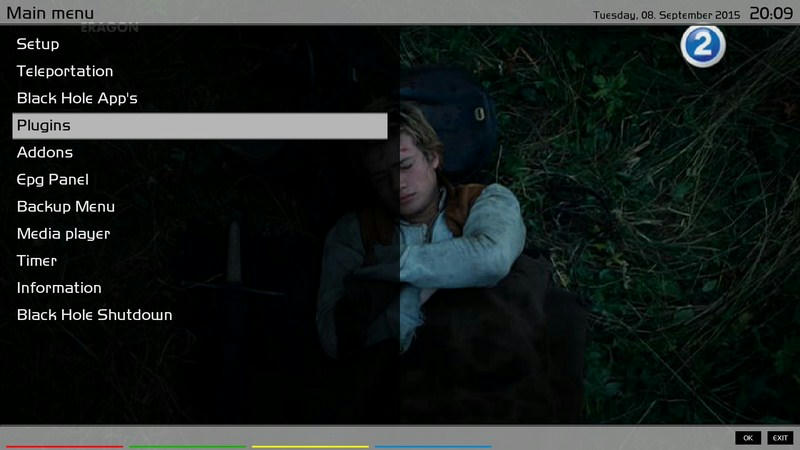This screenshot has height=450, width=800.
Task: Choose Black Hole Shutdown entry
Action: (x=199, y=315)
